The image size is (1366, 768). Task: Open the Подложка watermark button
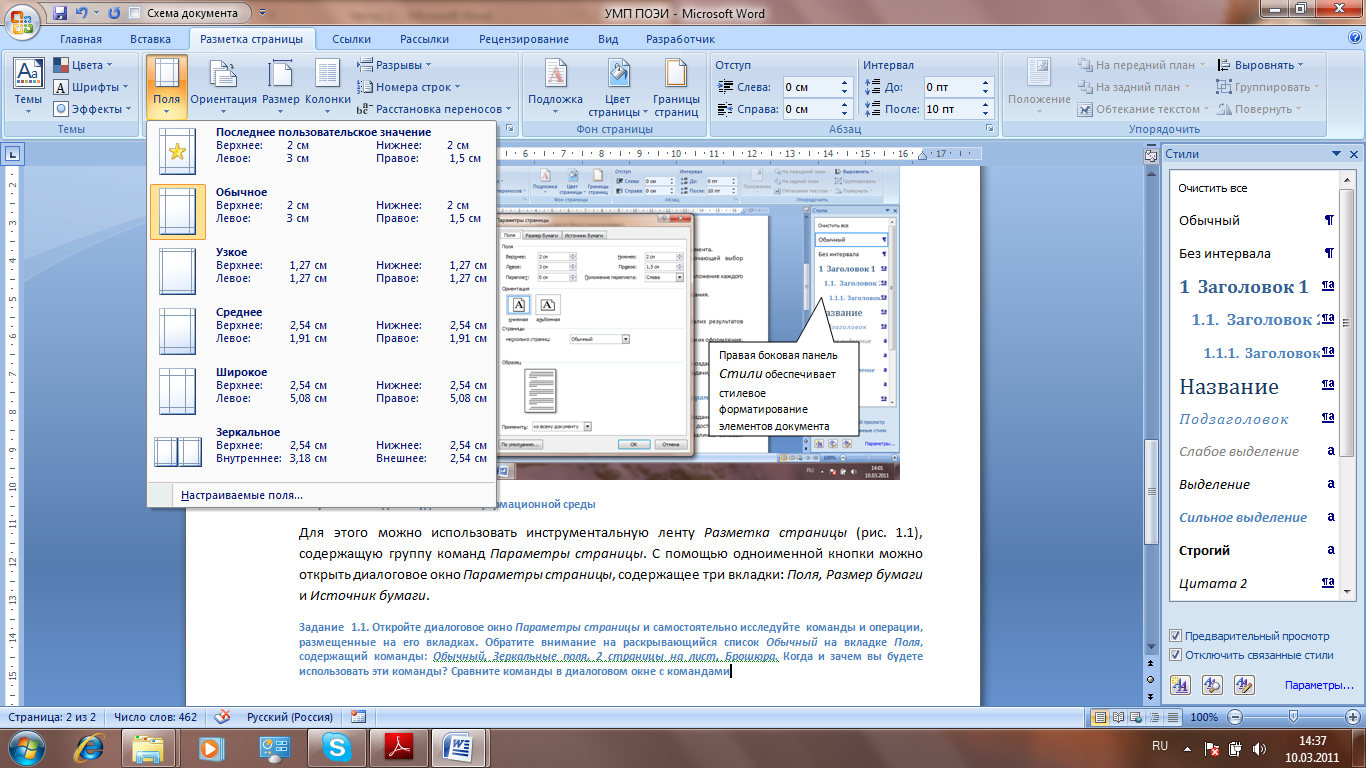click(555, 85)
